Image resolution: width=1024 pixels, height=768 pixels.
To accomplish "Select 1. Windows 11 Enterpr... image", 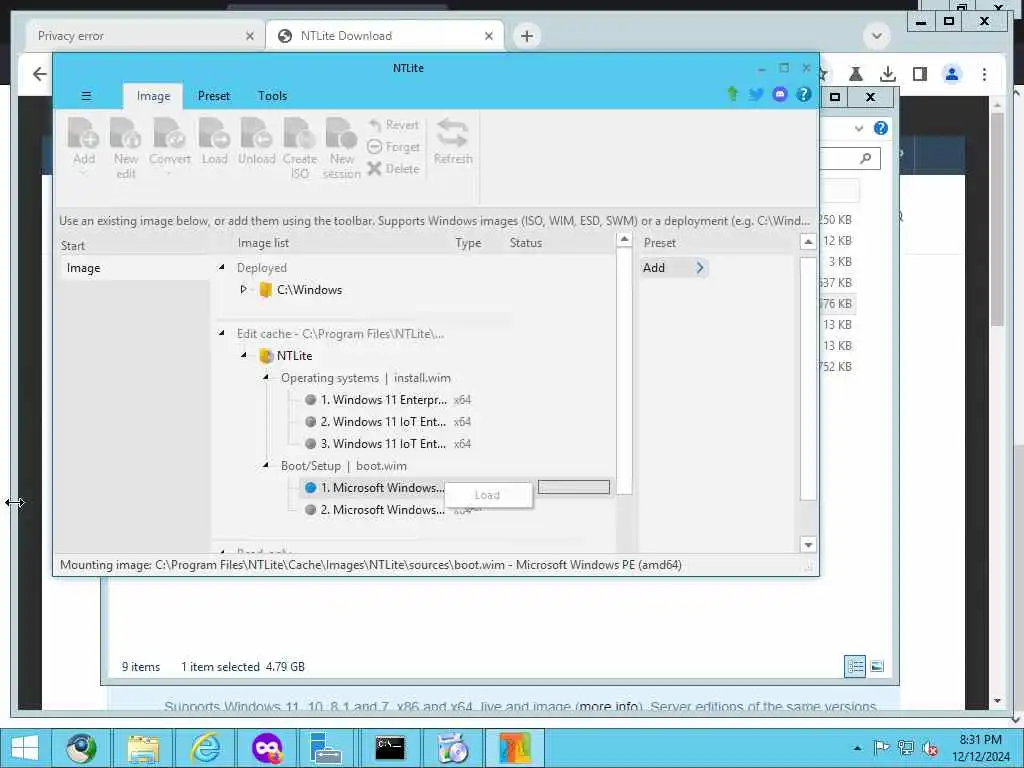I will tap(383, 400).
